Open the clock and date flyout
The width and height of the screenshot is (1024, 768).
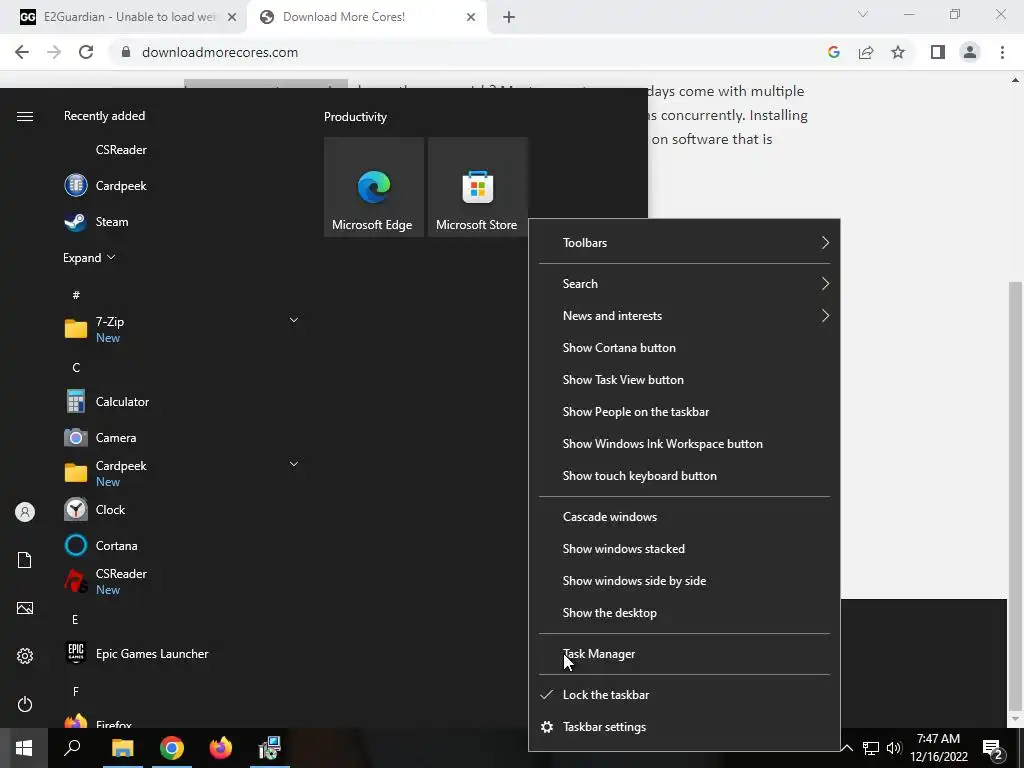938,748
